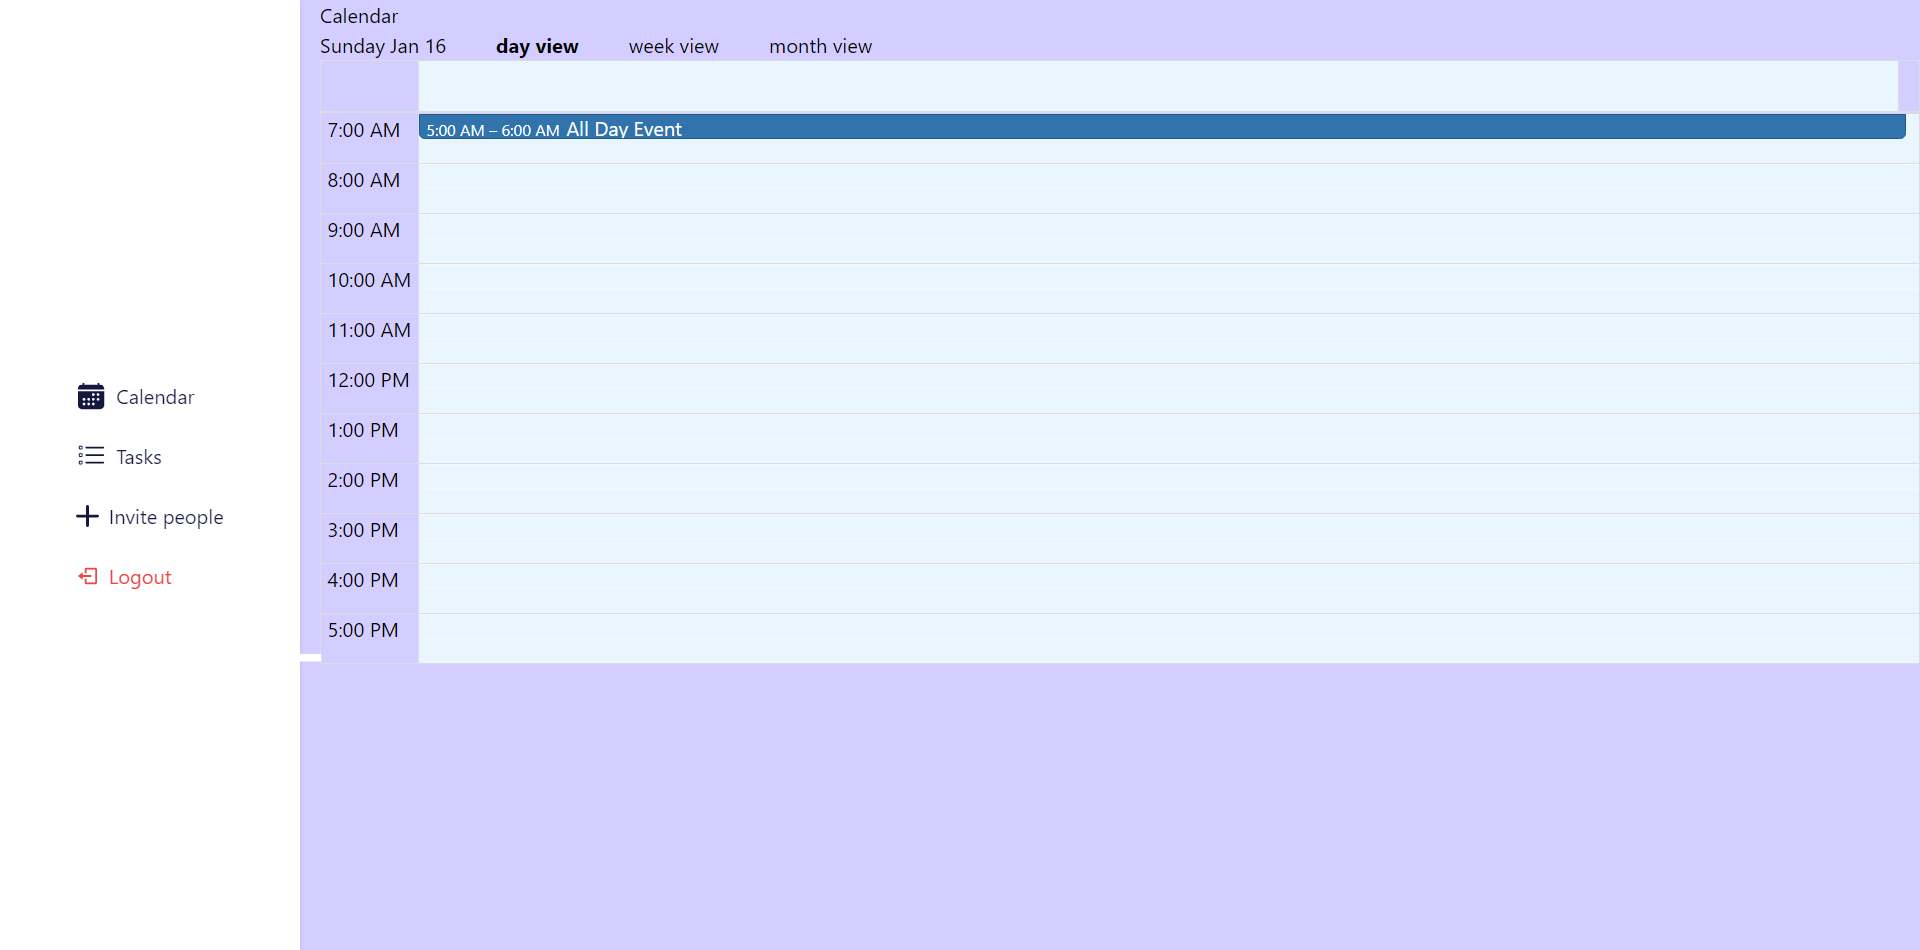Click the Logout text link
The width and height of the screenshot is (1920, 950).
tap(140, 577)
